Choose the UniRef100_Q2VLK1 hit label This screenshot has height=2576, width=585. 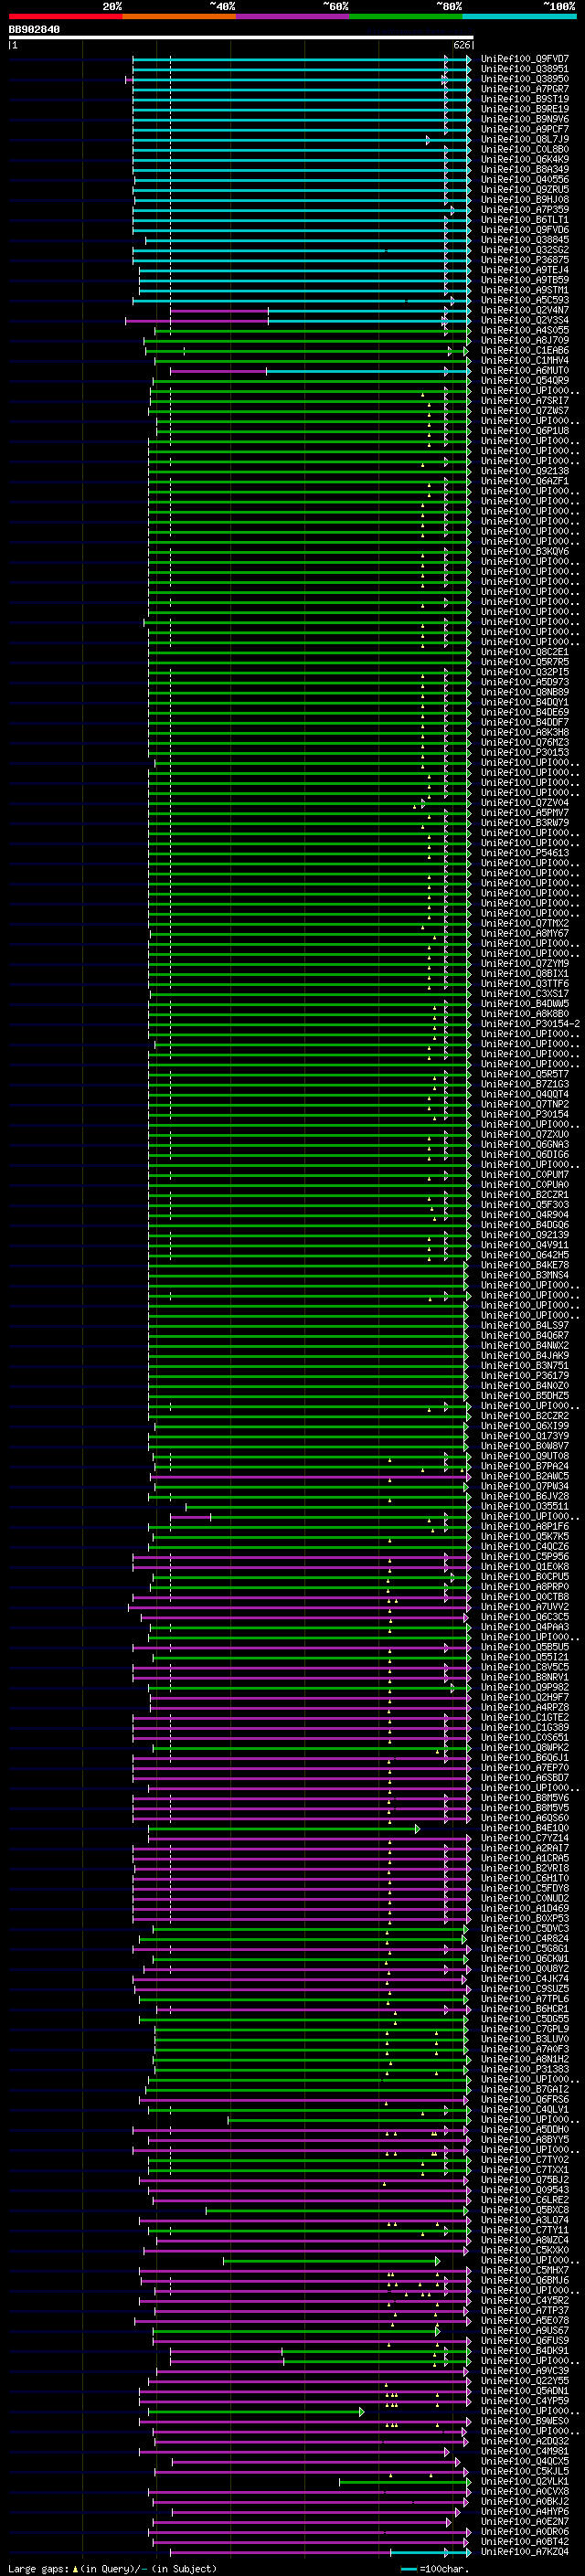pyautogui.click(x=525, y=2481)
